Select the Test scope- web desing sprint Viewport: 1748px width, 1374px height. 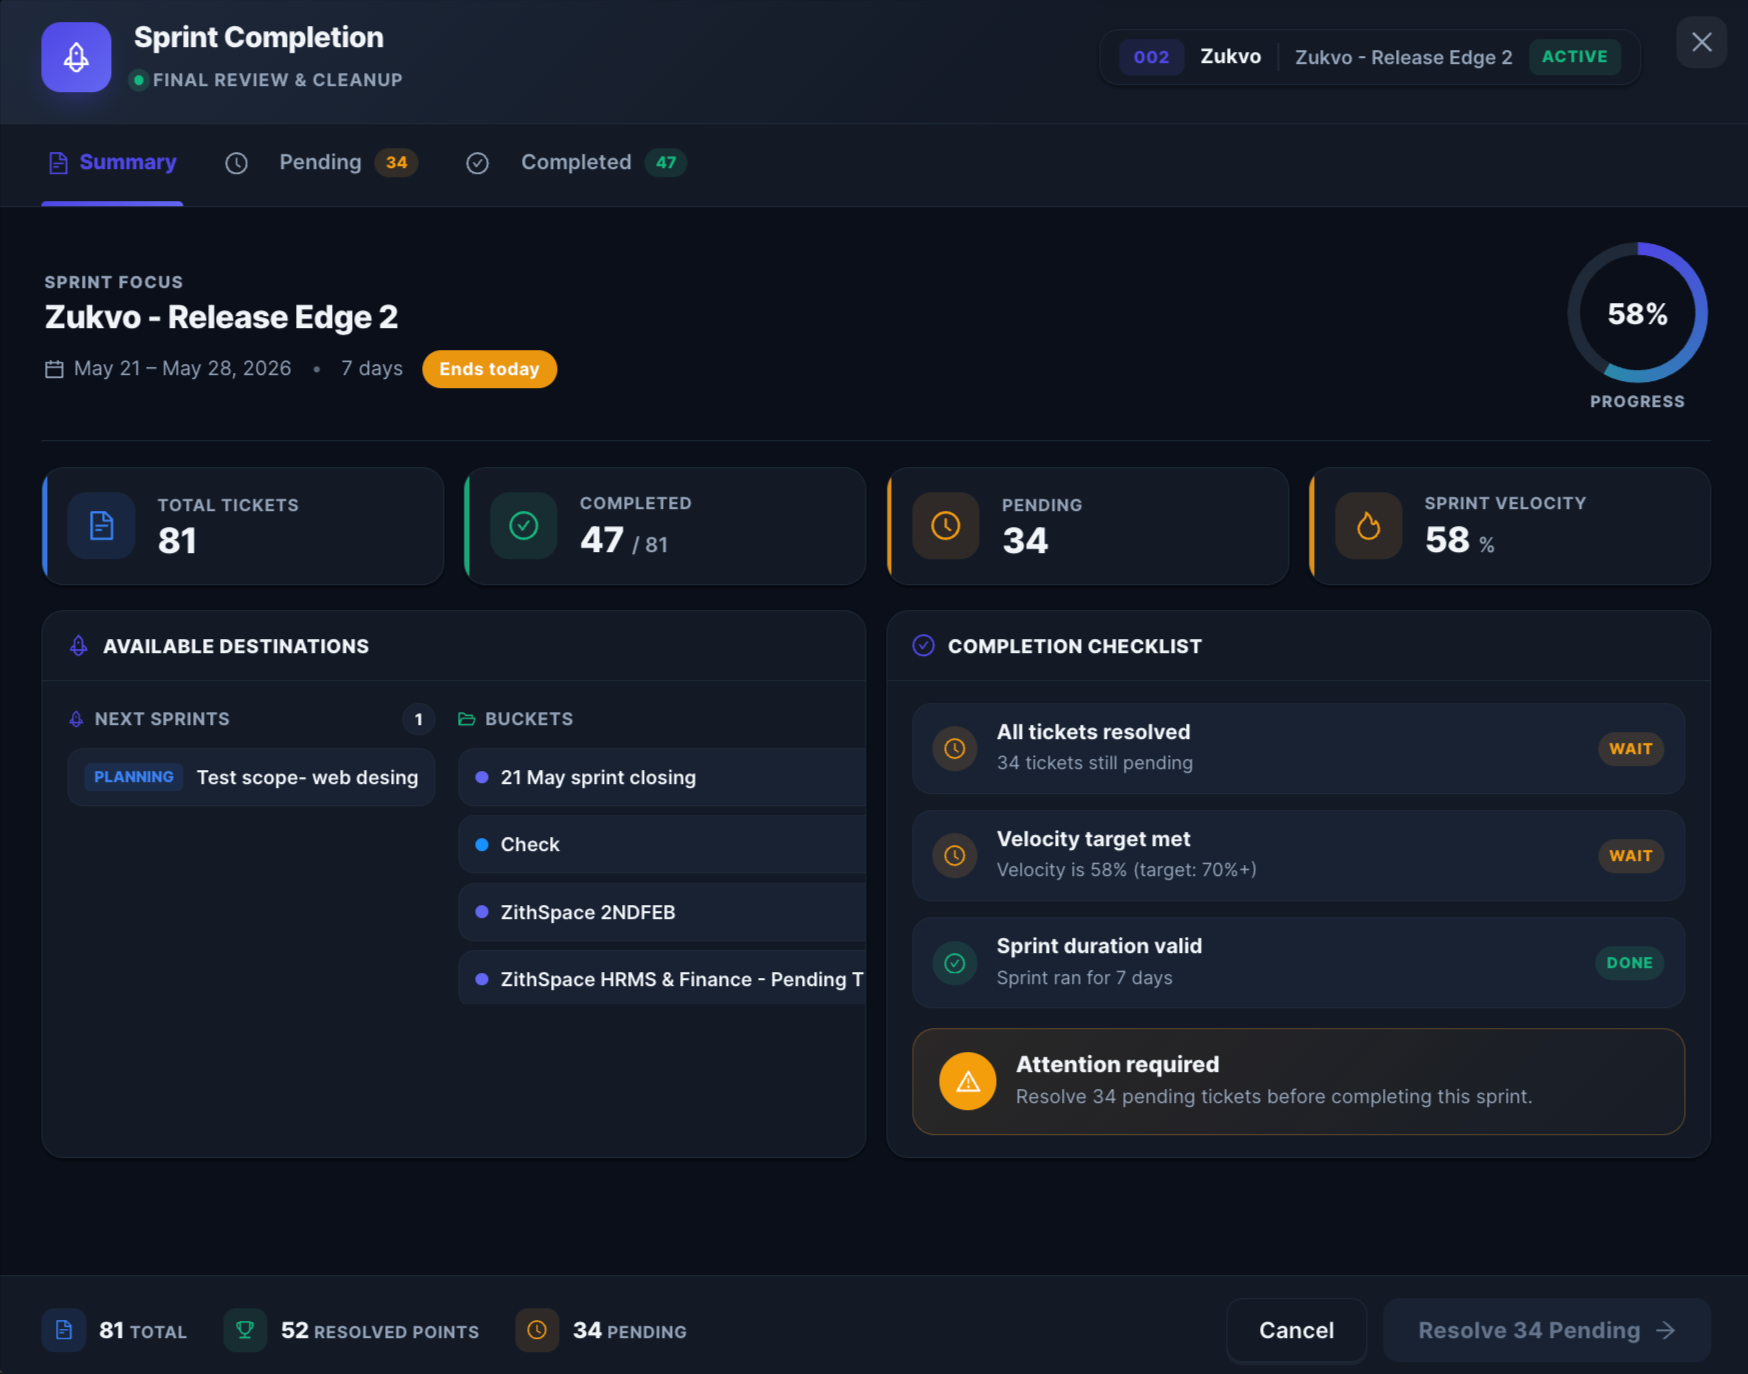click(251, 777)
